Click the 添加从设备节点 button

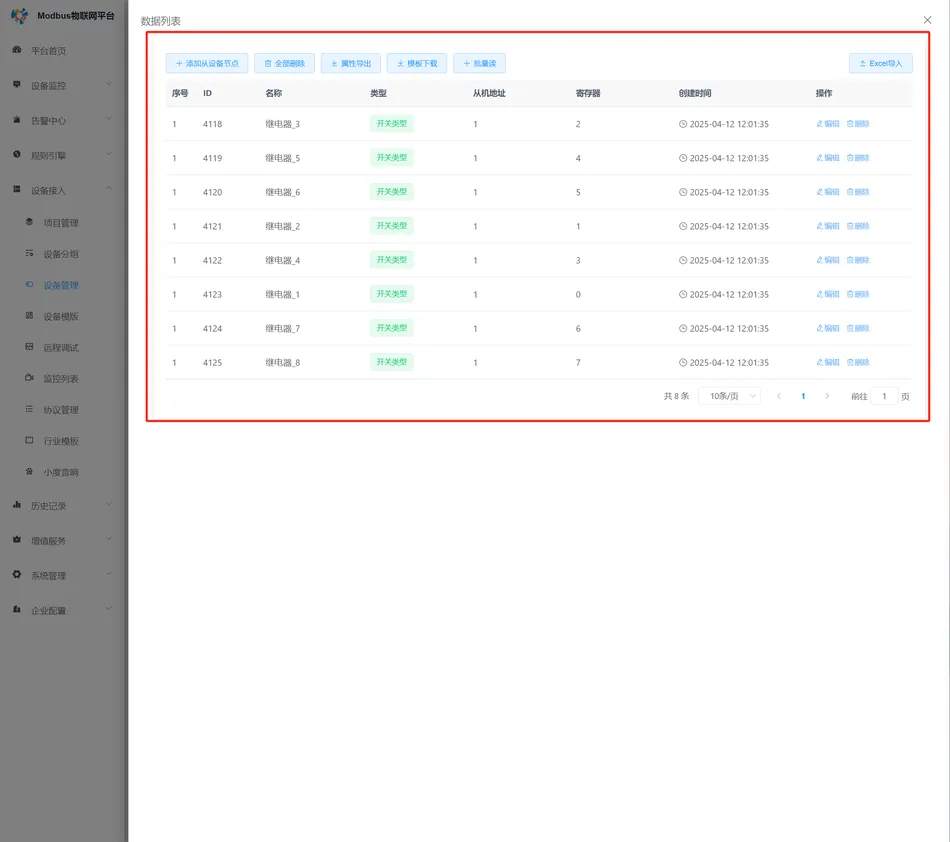tap(206, 62)
